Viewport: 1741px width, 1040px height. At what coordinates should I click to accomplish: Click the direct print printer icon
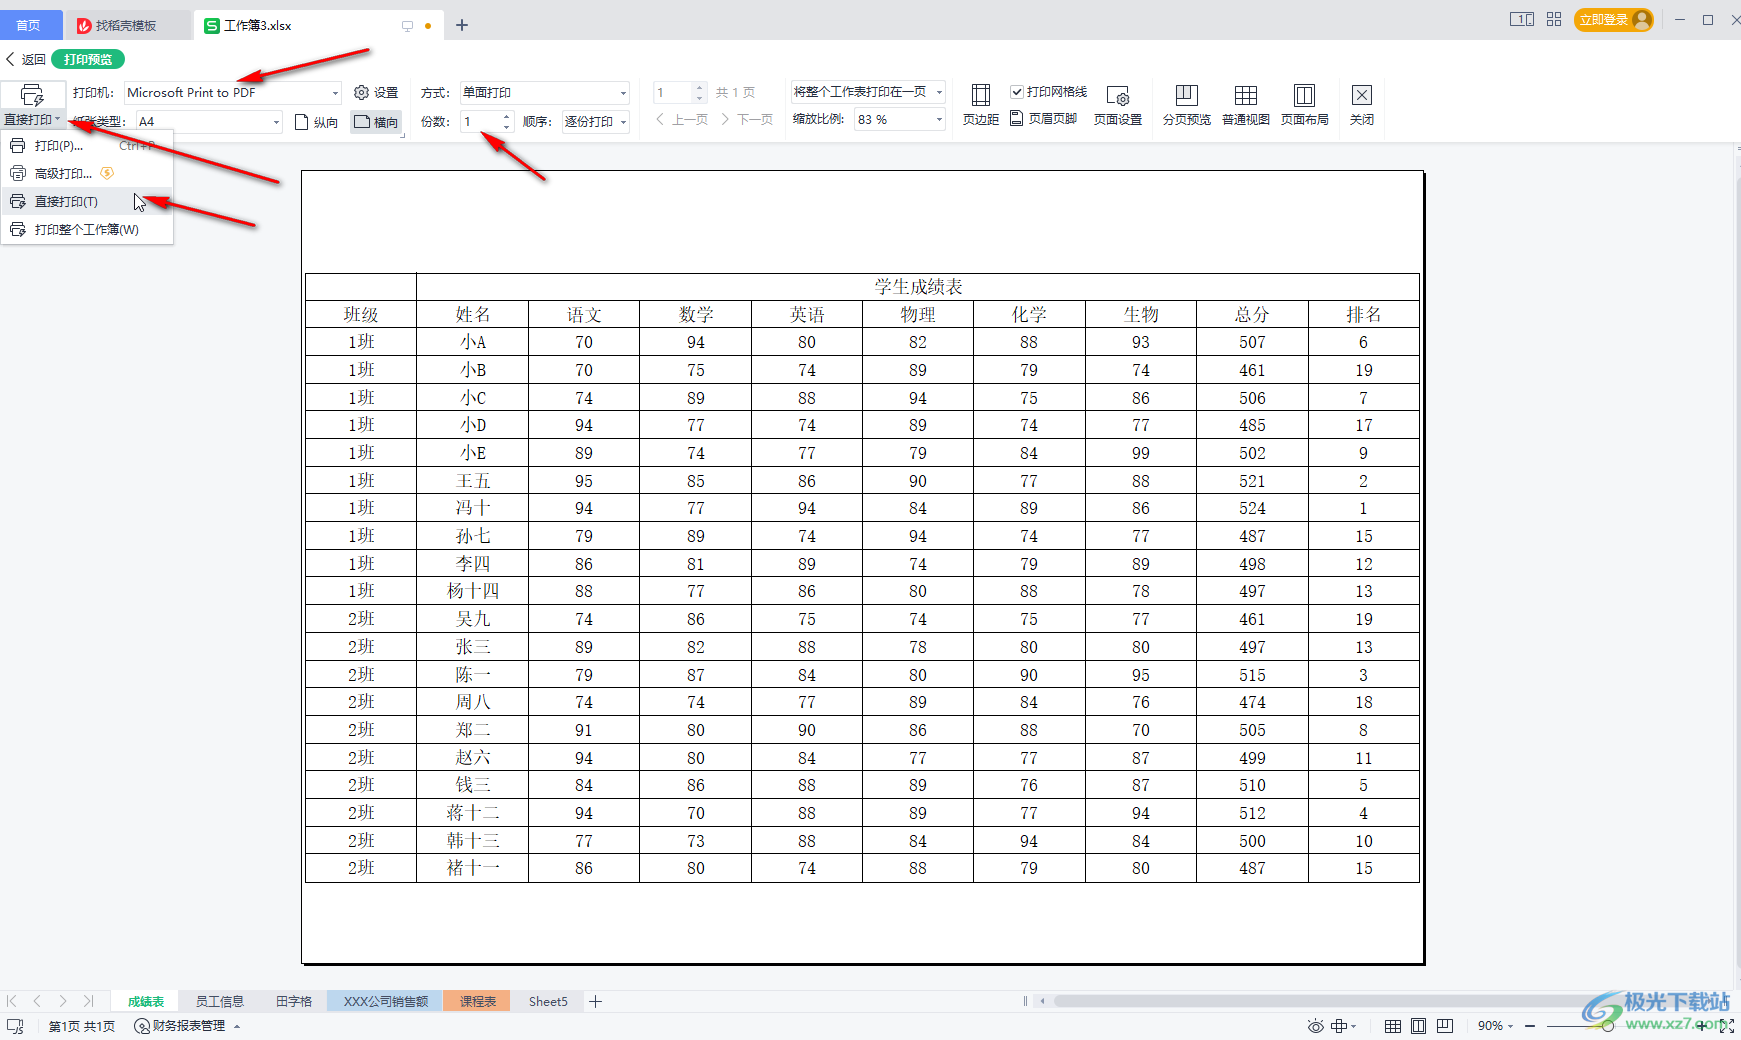click(x=32, y=95)
